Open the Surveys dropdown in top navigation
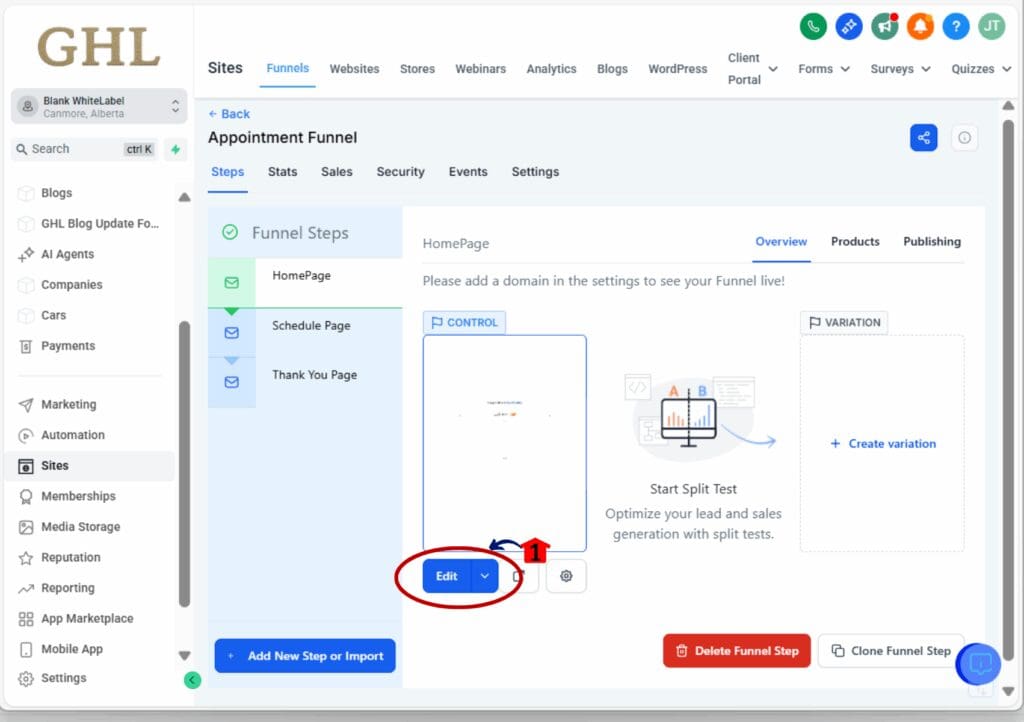The image size is (1024, 722). (x=900, y=69)
